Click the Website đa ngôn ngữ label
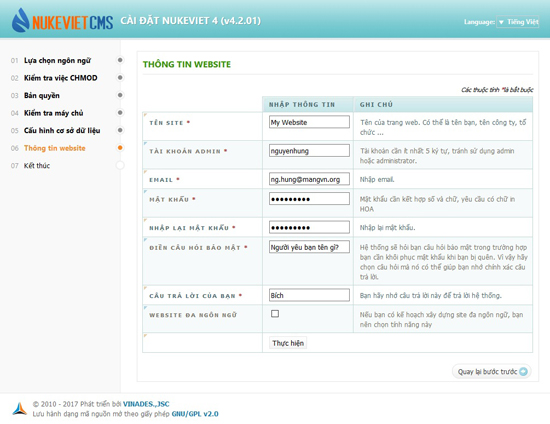 [x=193, y=315]
